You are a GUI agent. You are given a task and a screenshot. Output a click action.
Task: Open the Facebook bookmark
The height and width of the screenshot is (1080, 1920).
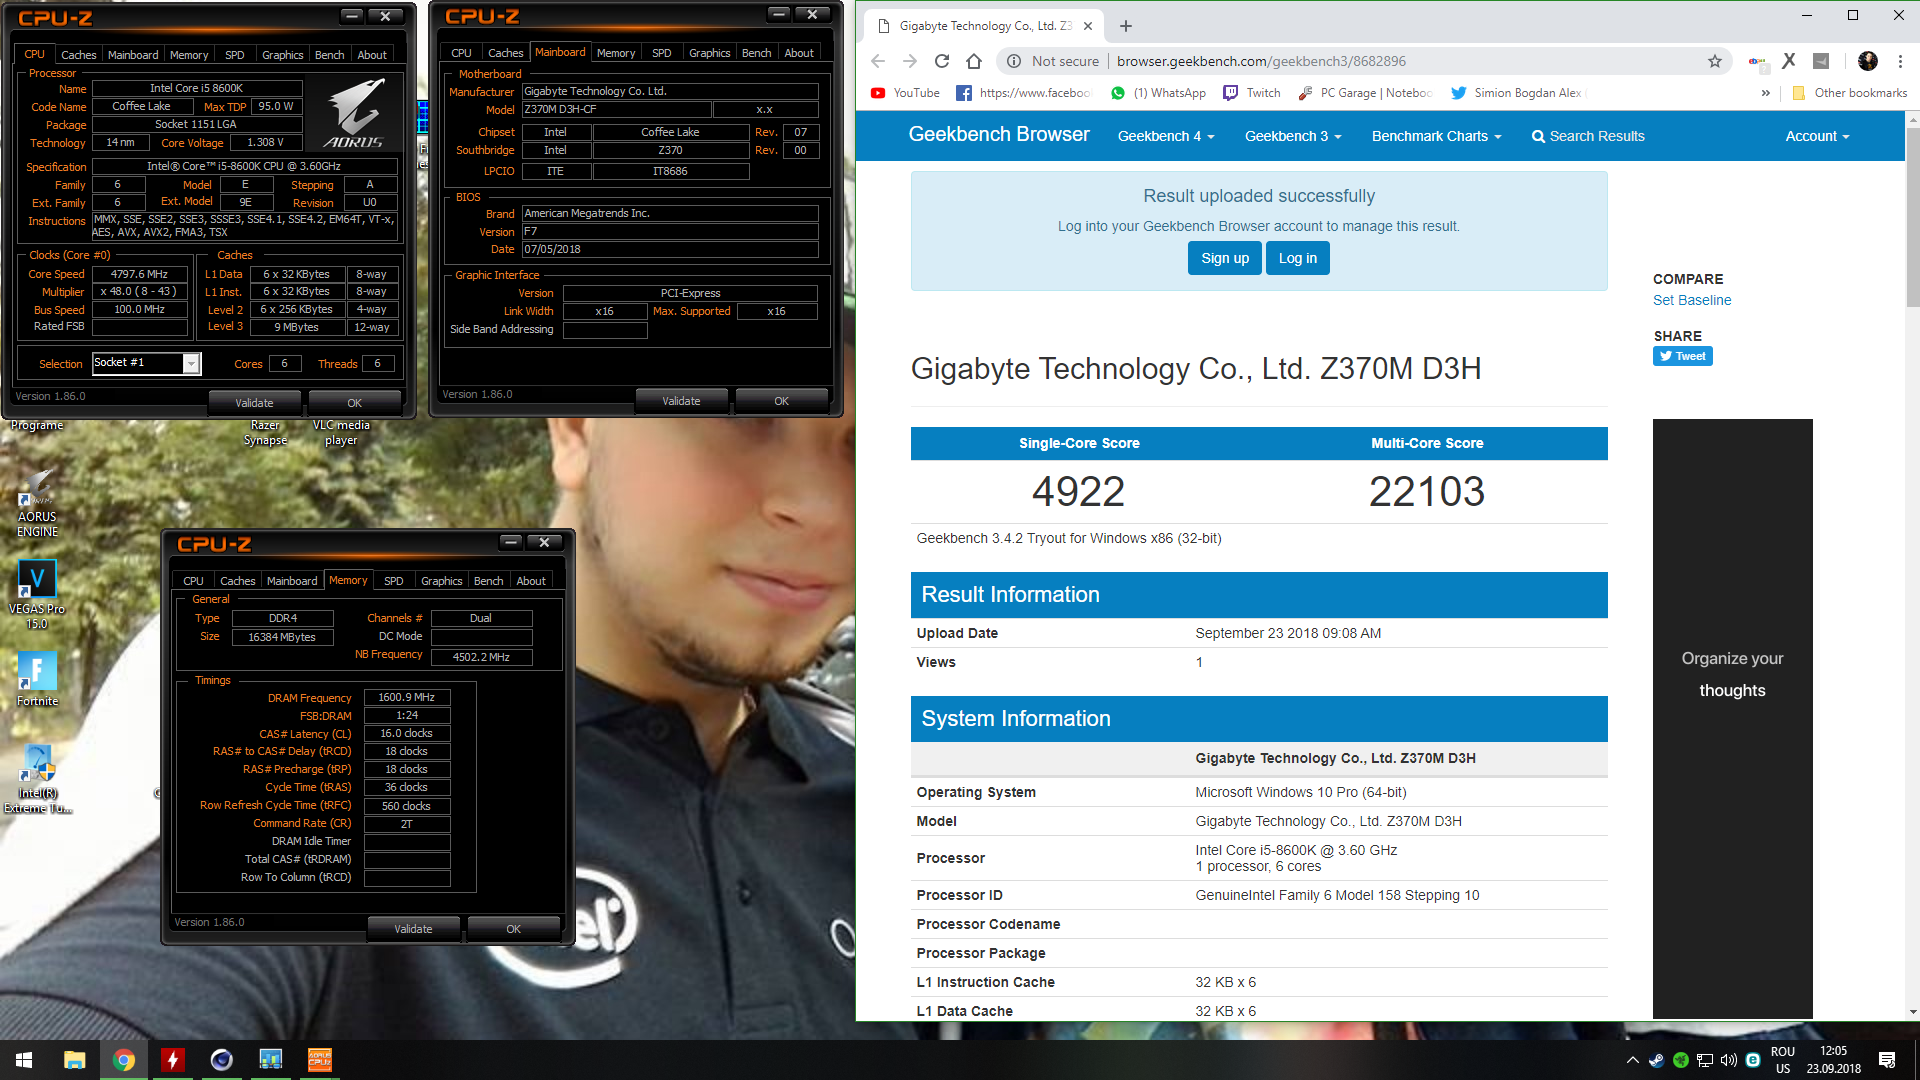tap(1023, 93)
